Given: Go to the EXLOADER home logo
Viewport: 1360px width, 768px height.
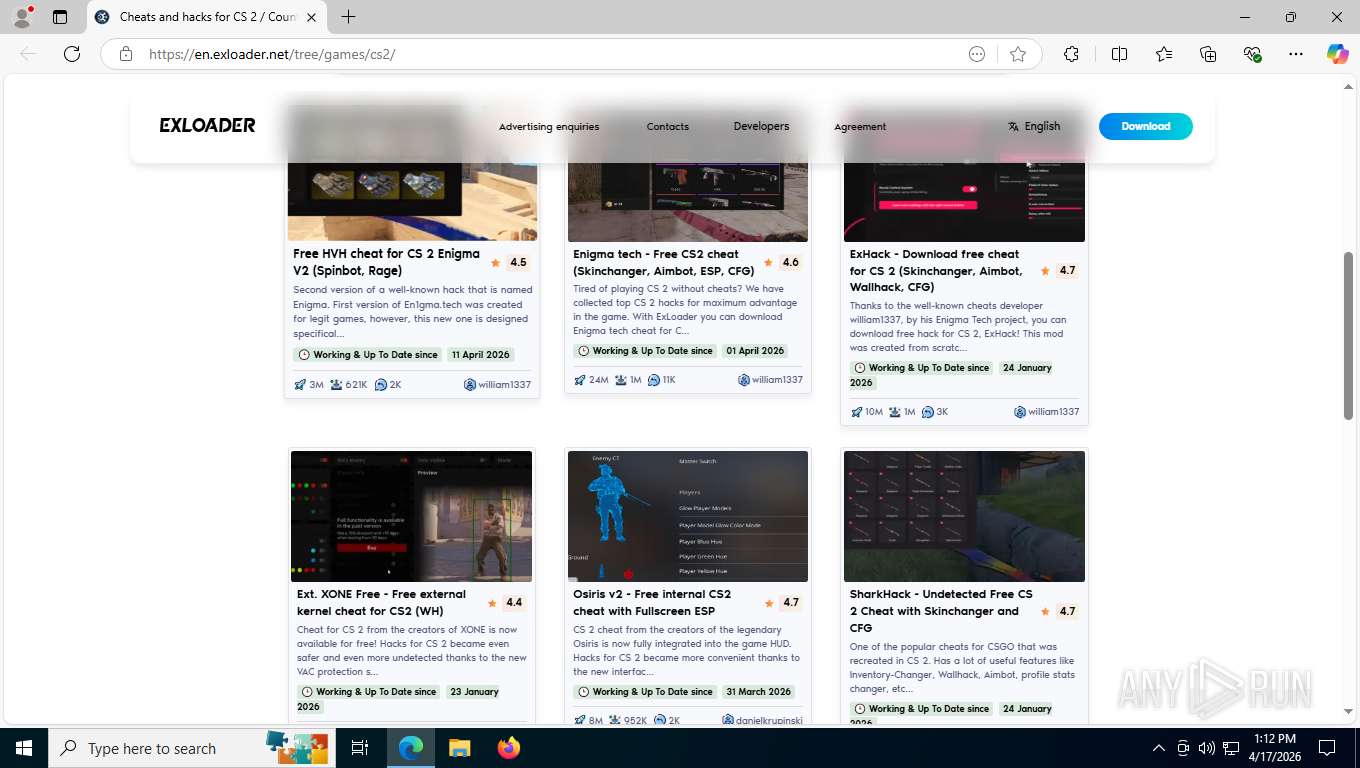Looking at the screenshot, I should [207, 126].
